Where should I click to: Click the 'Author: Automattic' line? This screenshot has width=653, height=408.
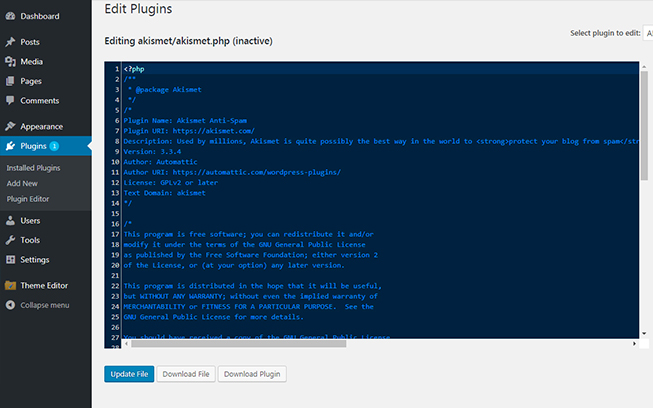[160, 162]
